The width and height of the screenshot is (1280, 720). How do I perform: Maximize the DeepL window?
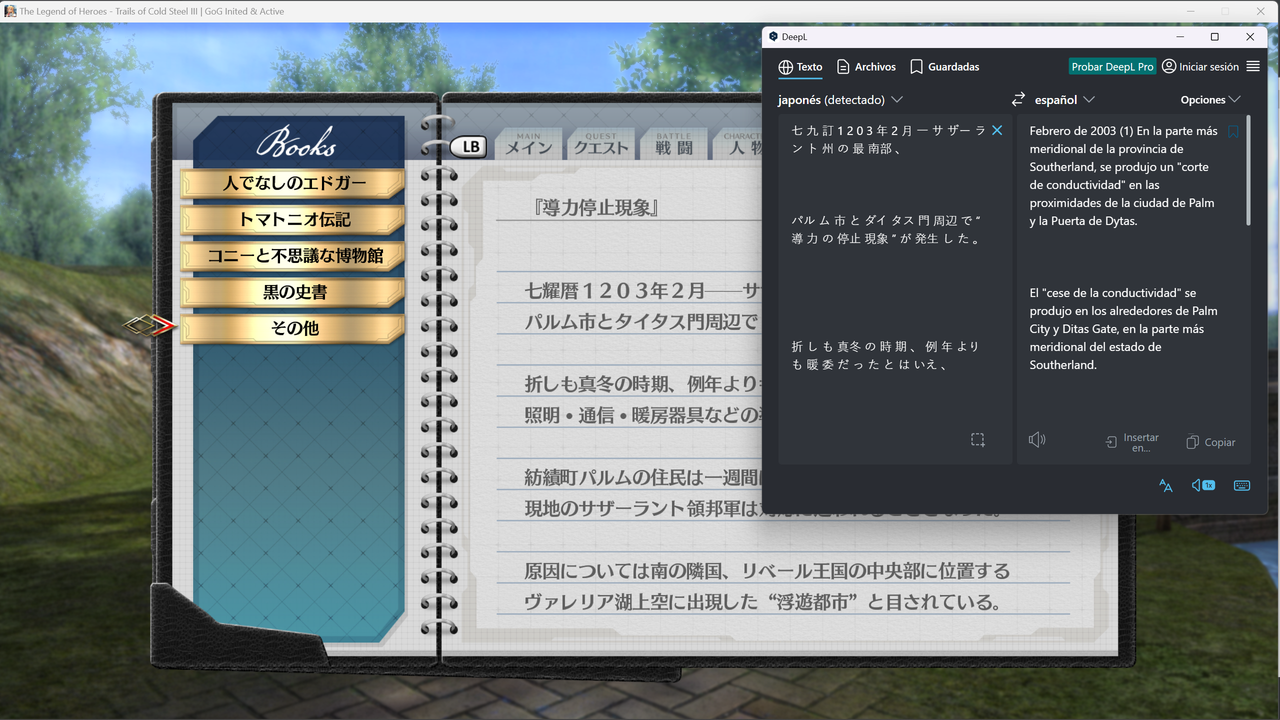(1215, 37)
